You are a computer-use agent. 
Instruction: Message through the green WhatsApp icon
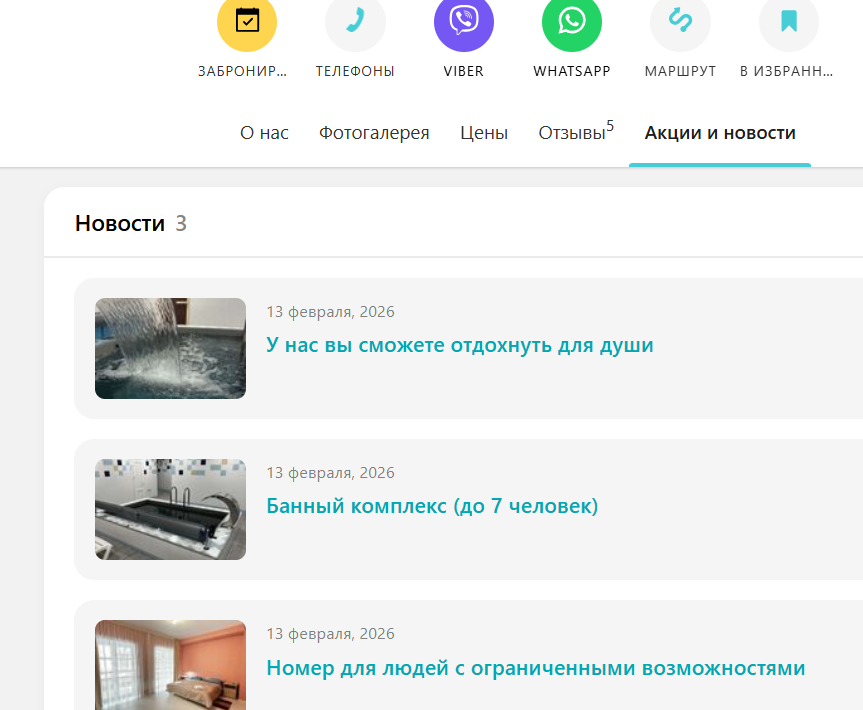(x=572, y=22)
